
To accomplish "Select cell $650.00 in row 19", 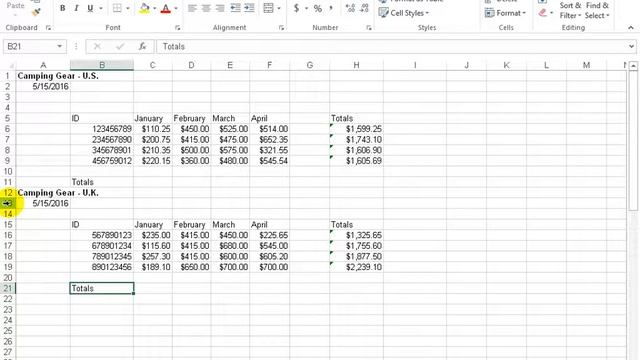I will click(191, 267).
